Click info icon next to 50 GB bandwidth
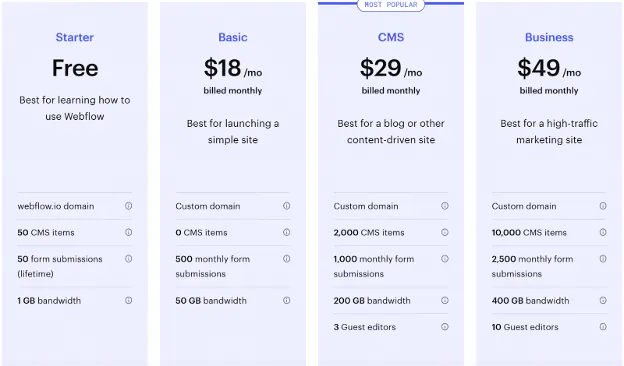 pos(287,300)
